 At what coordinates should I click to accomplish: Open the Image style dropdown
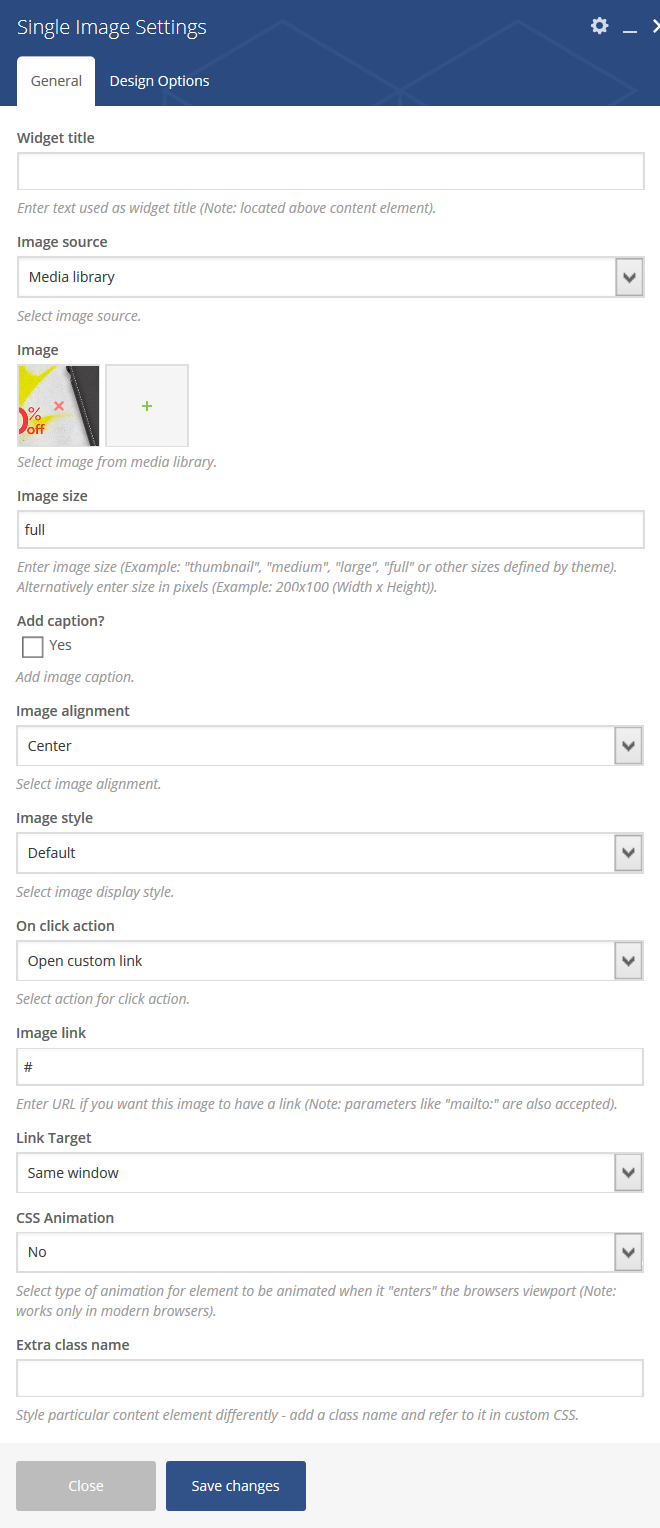[330, 853]
